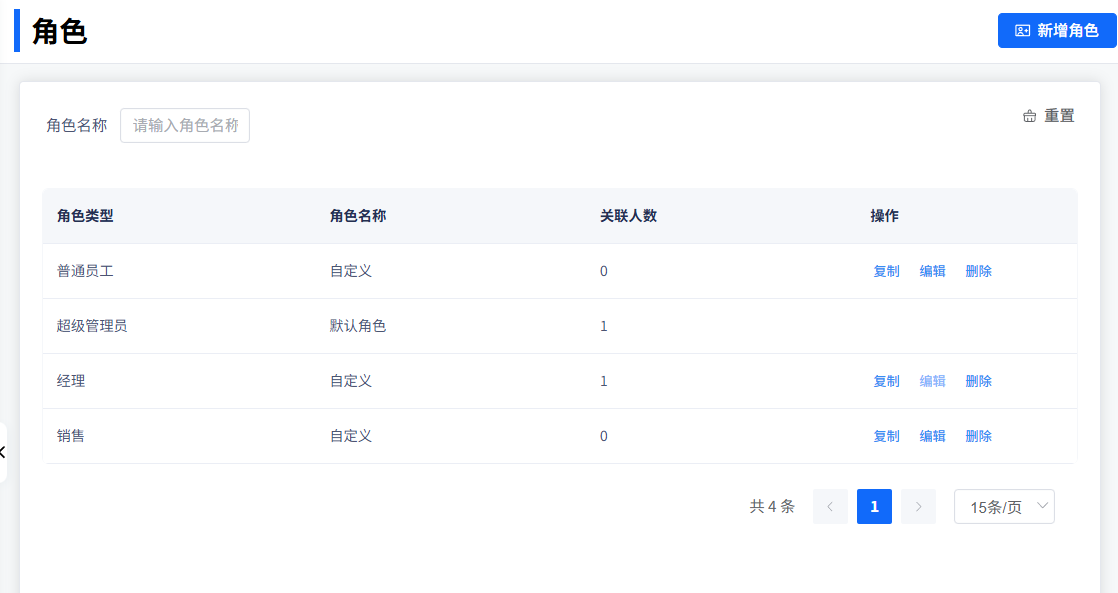Select page 1 in pagination
This screenshot has height=593, width=1118.
(874, 507)
